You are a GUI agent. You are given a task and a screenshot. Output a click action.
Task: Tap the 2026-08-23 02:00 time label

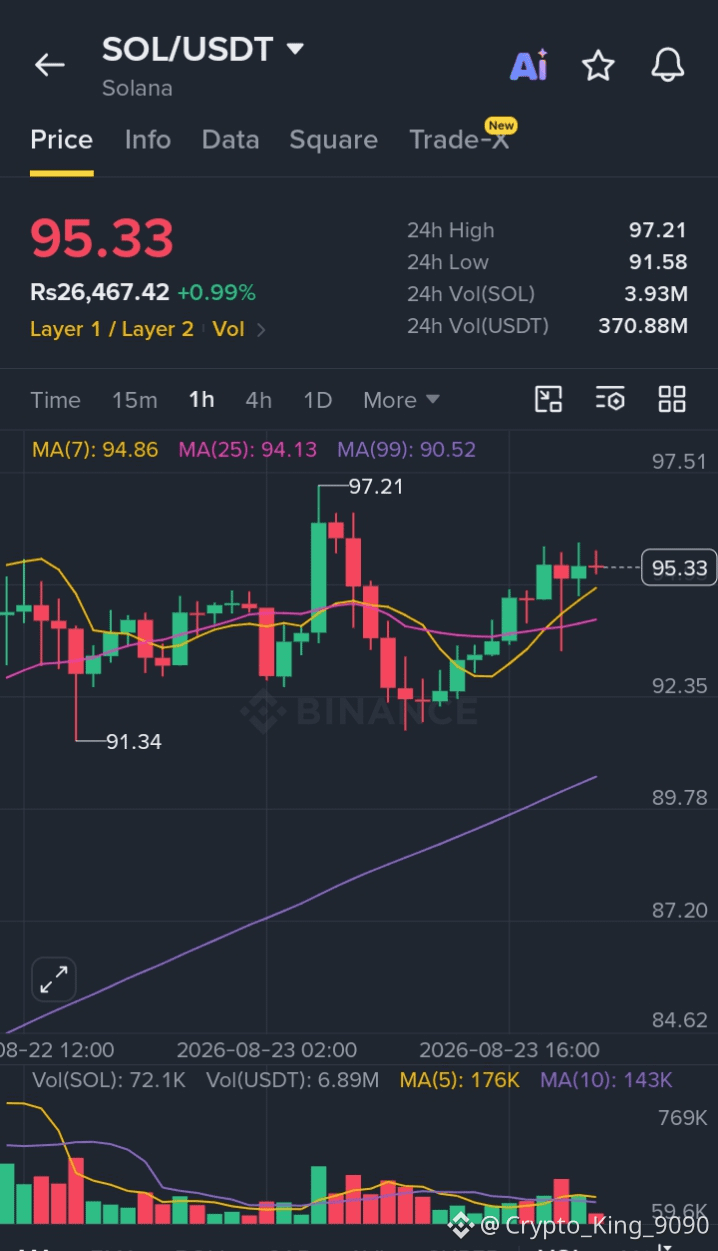pyautogui.click(x=266, y=1050)
